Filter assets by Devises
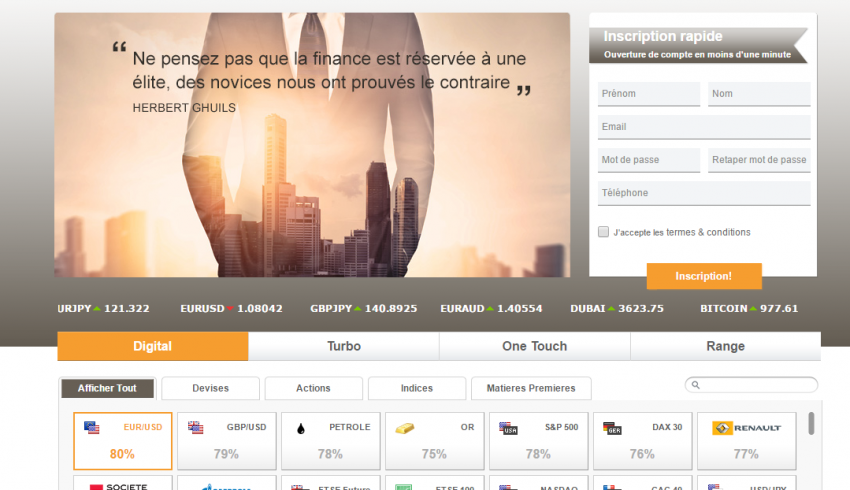The image size is (850, 490). (210, 388)
